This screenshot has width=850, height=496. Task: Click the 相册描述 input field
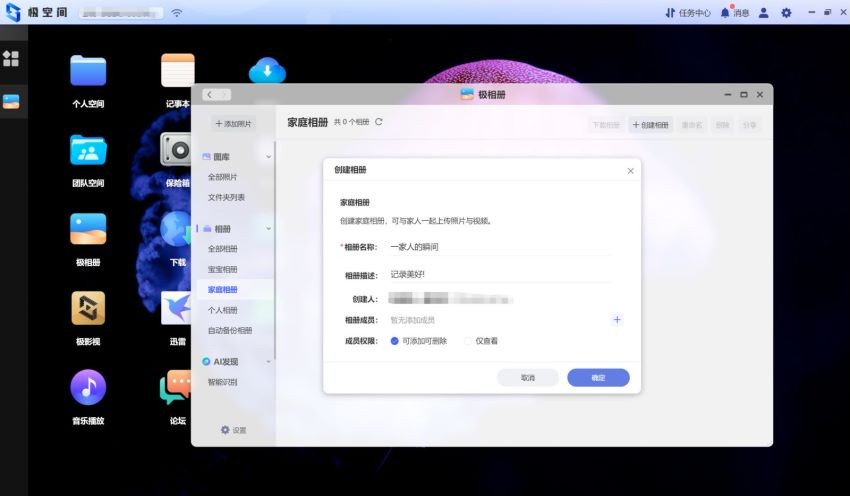pyautogui.click(x=500, y=275)
